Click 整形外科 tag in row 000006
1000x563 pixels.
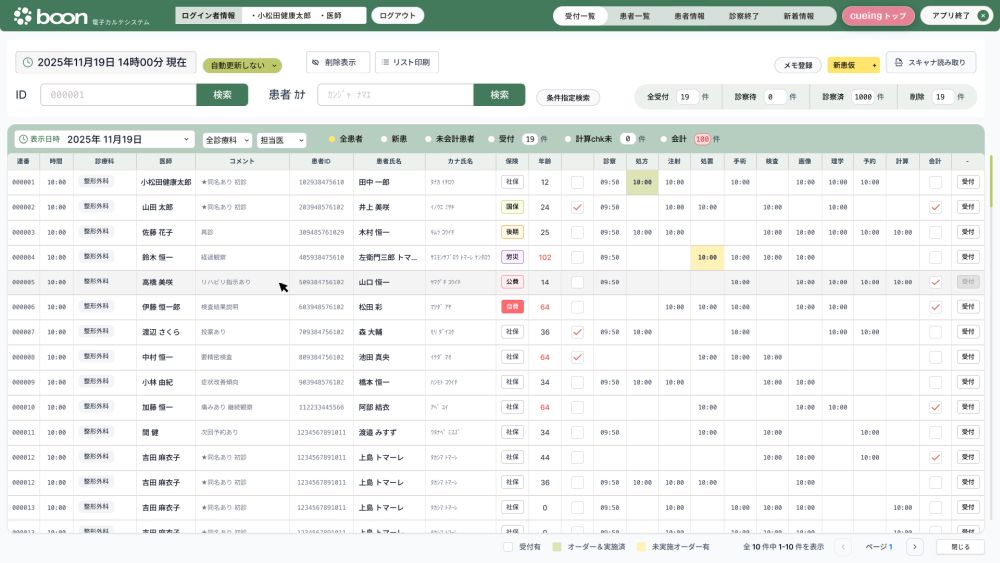coord(96,307)
